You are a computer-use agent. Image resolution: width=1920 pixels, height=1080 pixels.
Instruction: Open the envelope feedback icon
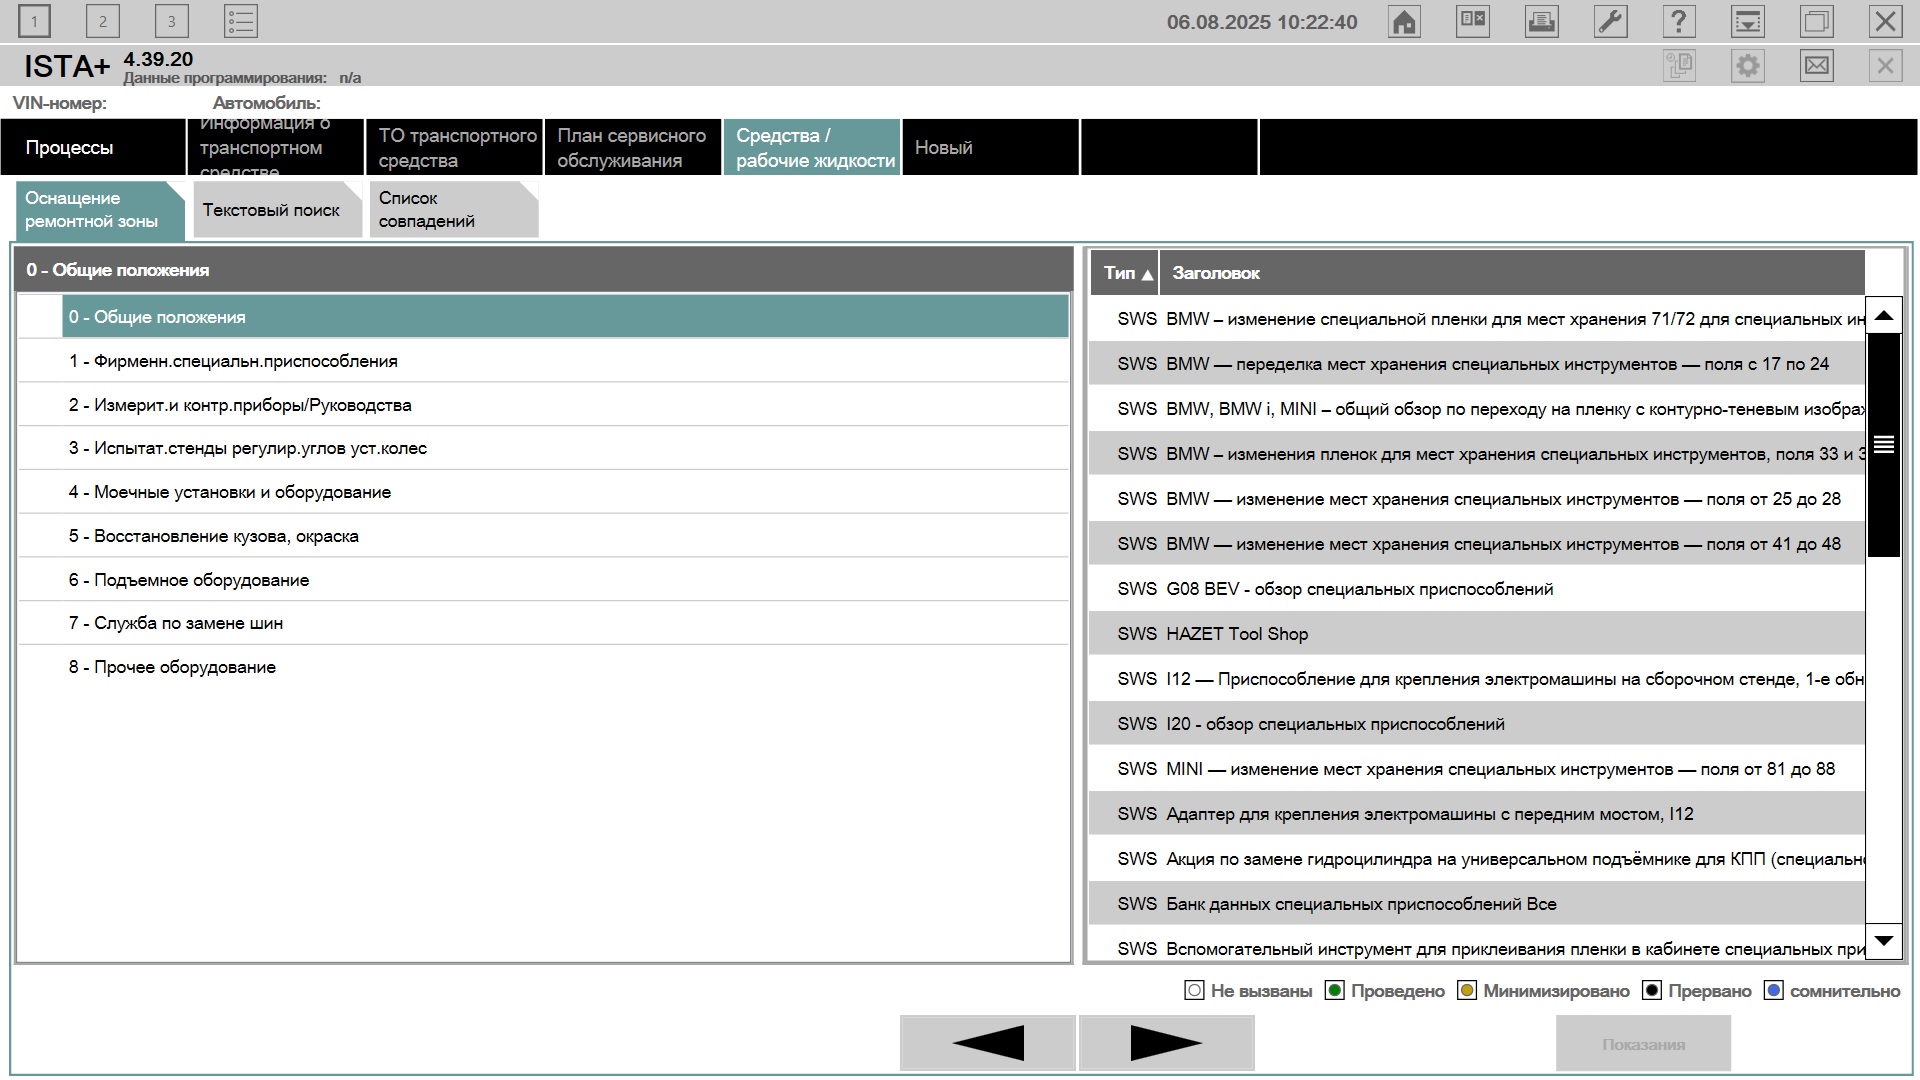(1816, 66)
